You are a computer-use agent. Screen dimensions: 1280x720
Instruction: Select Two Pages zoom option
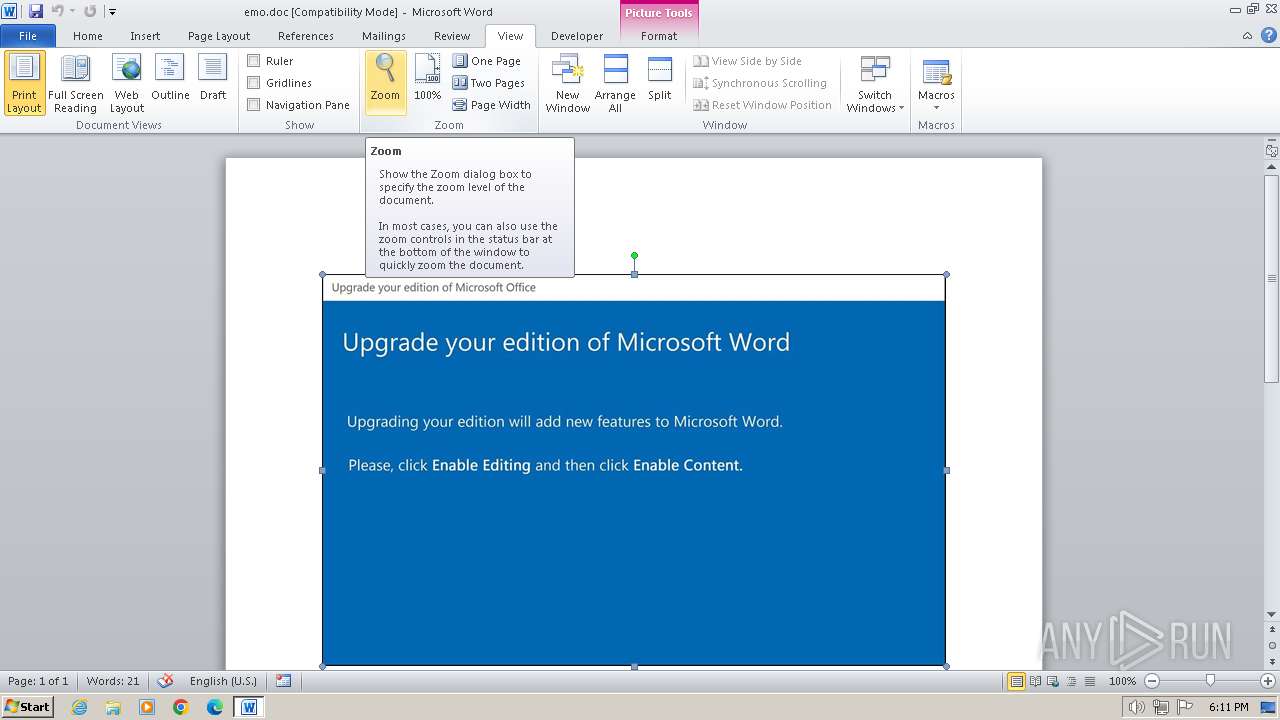(x=489, y=83)
